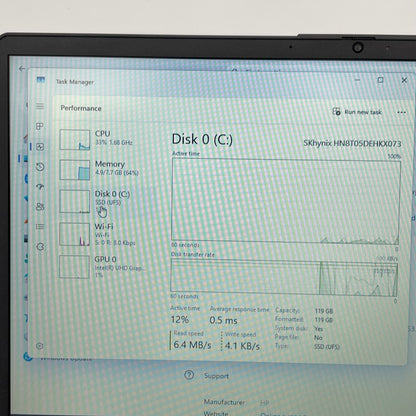Click the back arrow in Settings window behind
This screenshot has width=416, height=416.
pos(22,69)
